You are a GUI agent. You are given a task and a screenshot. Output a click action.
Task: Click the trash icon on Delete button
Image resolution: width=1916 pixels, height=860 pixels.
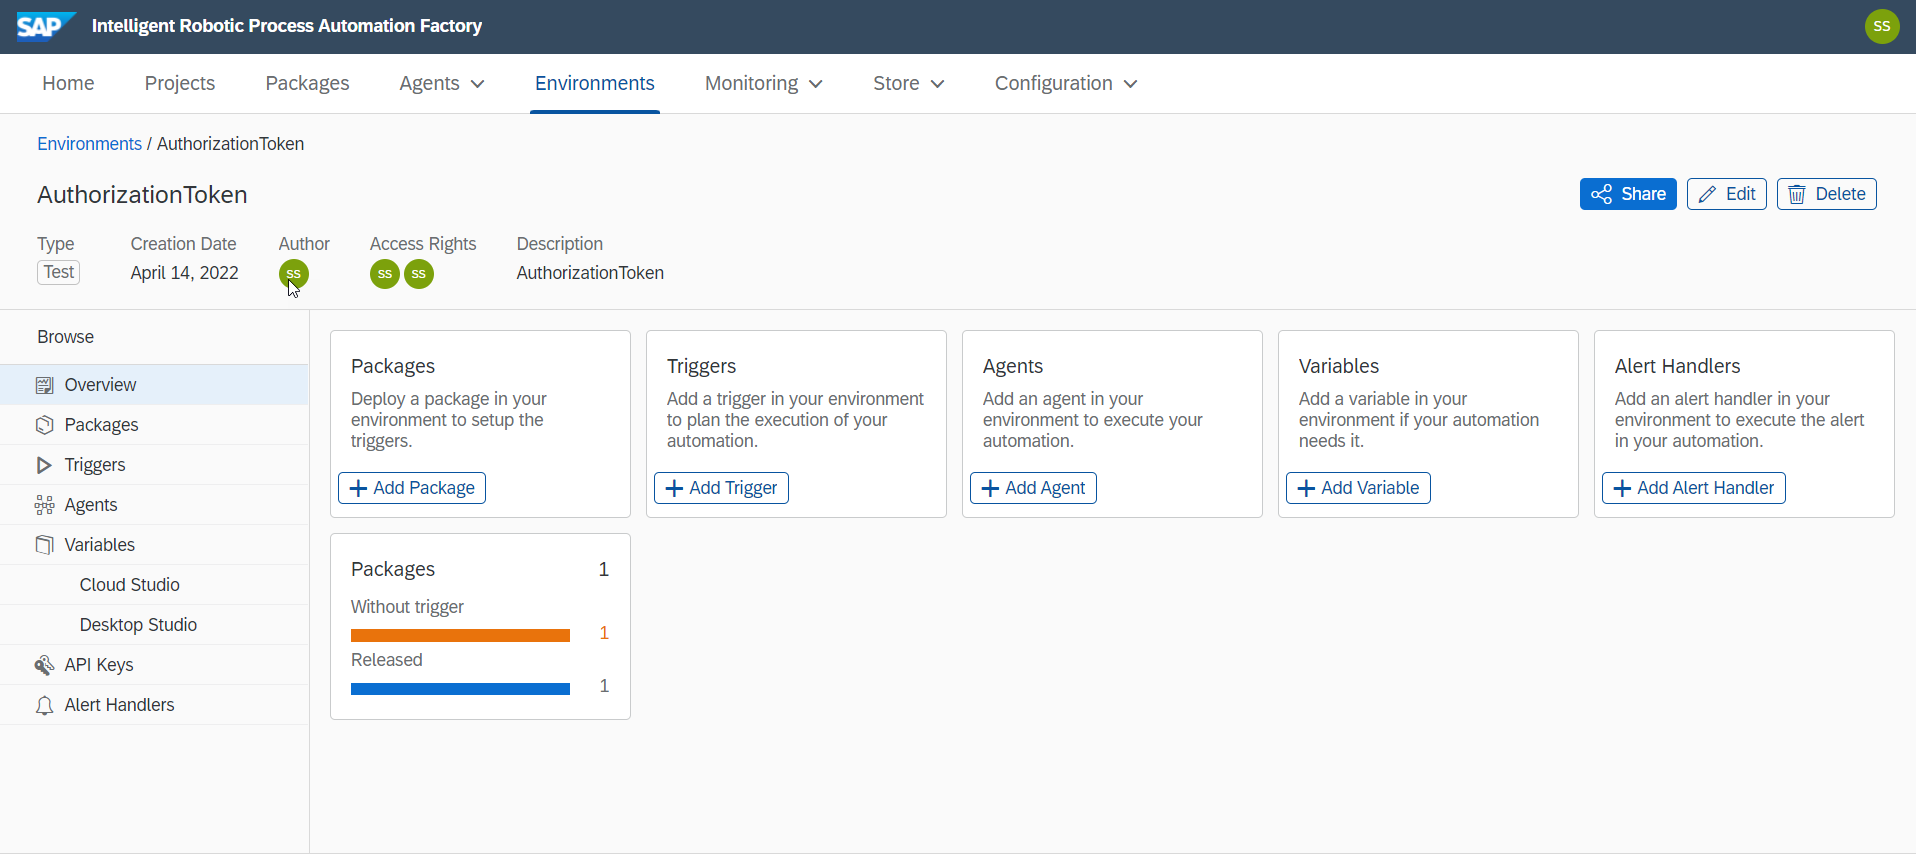tap(1797, 194)
